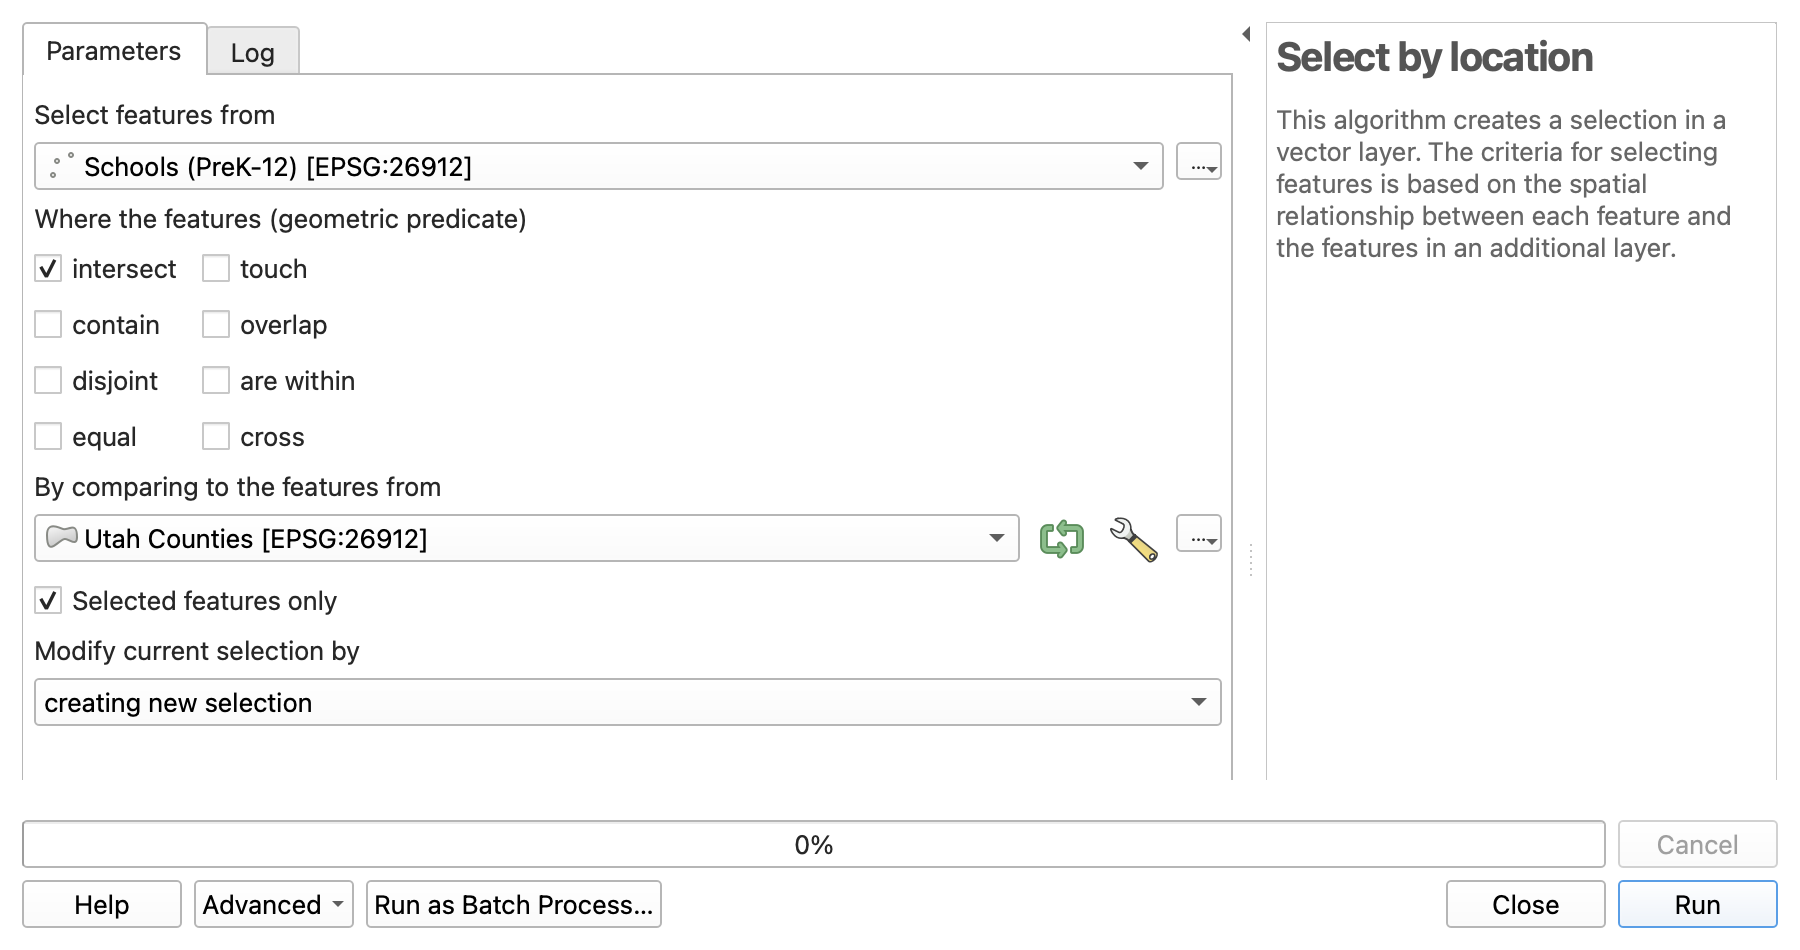Enable the cross predicate checkbox
The image size is (1800, 950).
(216, 437)
